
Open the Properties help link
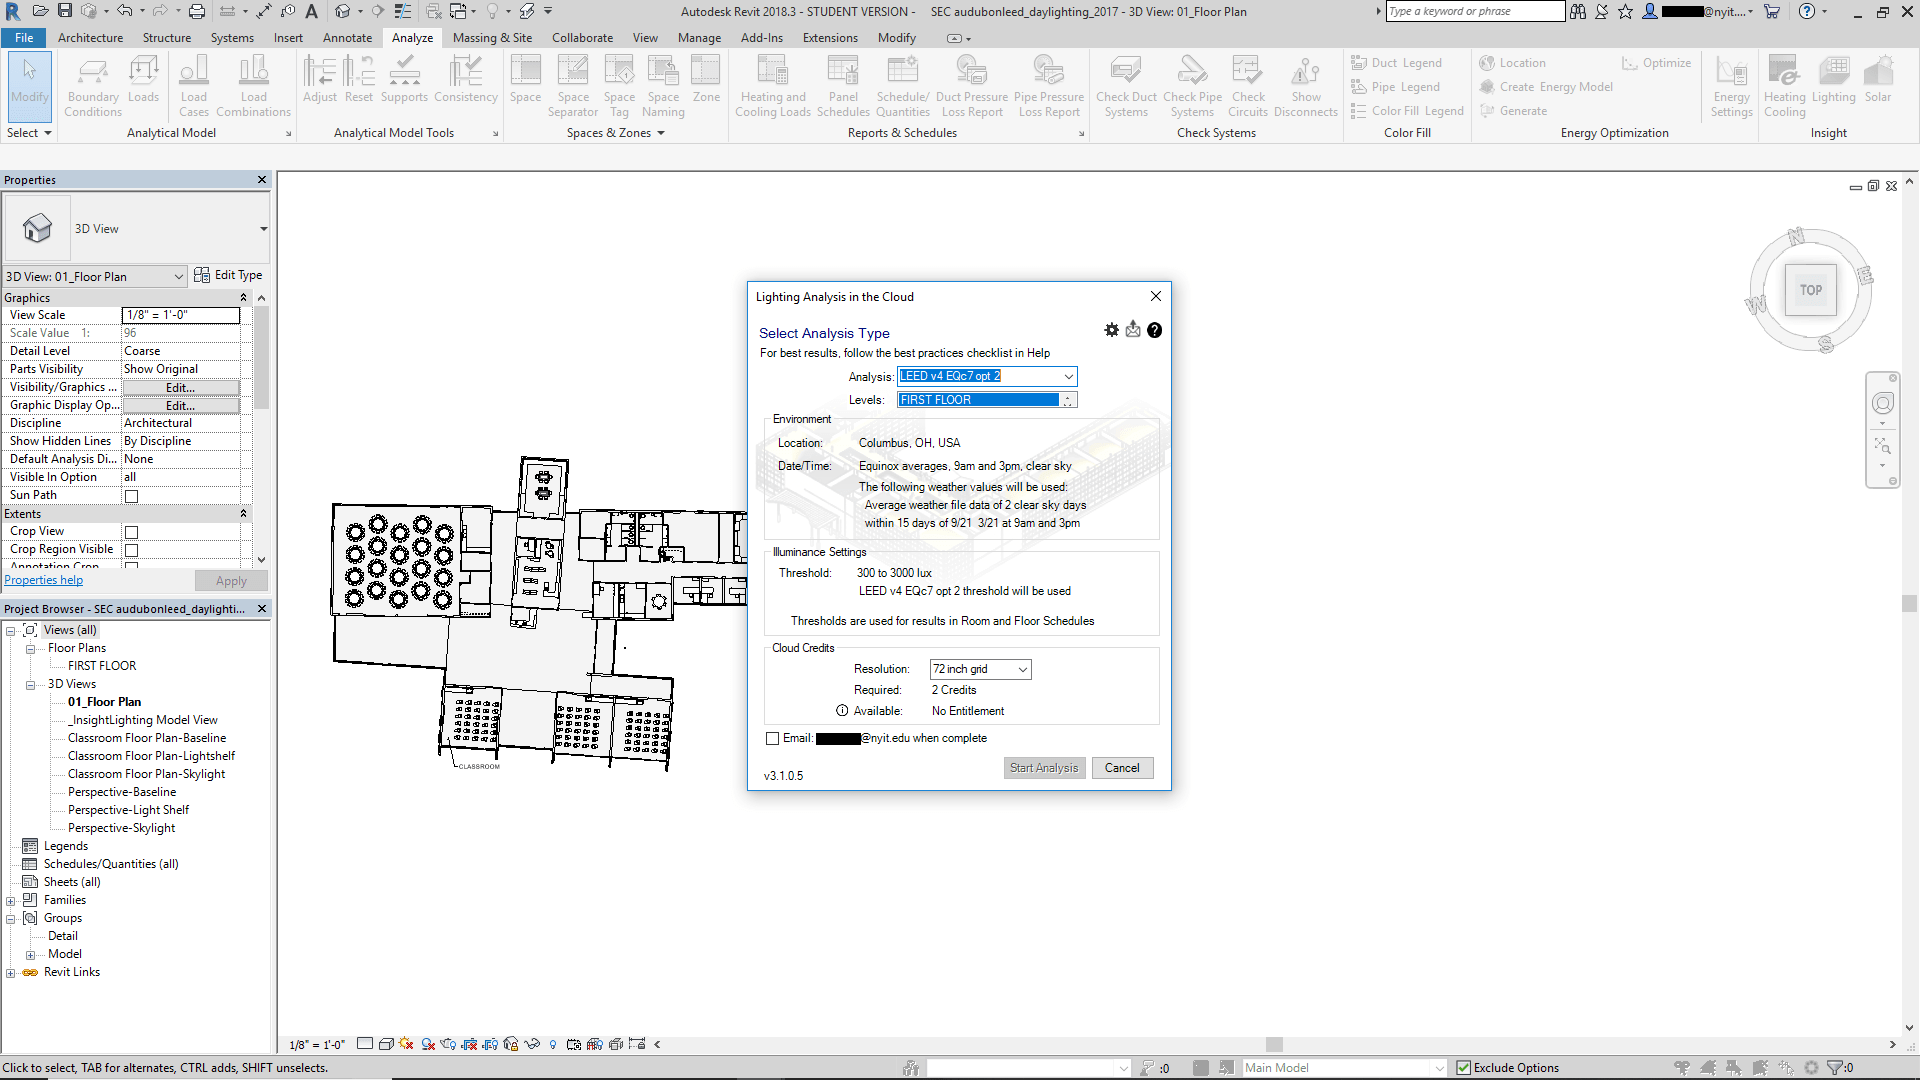click(43, 580)
